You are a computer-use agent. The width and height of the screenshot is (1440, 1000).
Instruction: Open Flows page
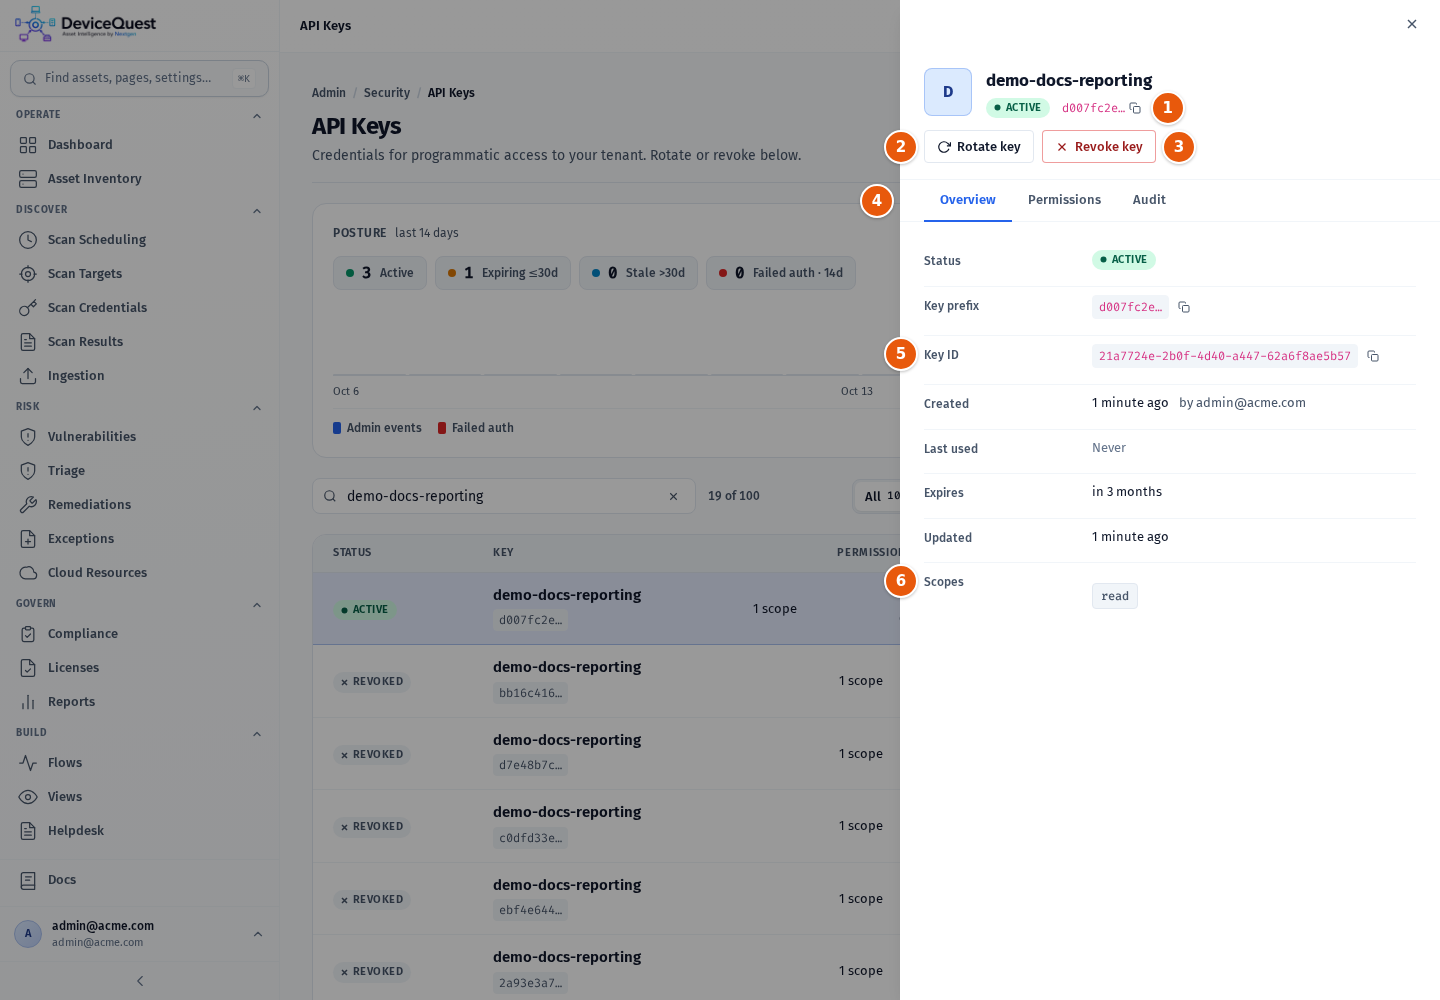point(139,763)
